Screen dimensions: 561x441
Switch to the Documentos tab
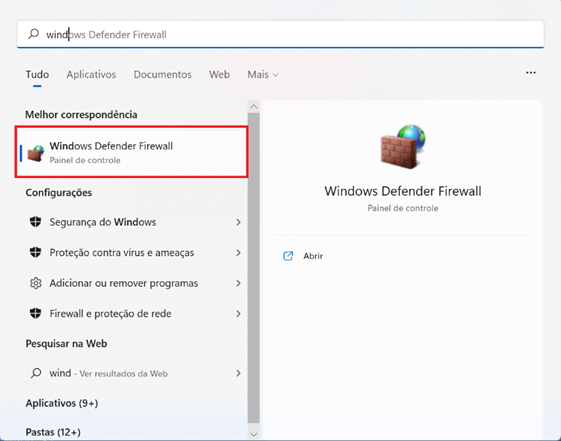click(x=162, y=74)
